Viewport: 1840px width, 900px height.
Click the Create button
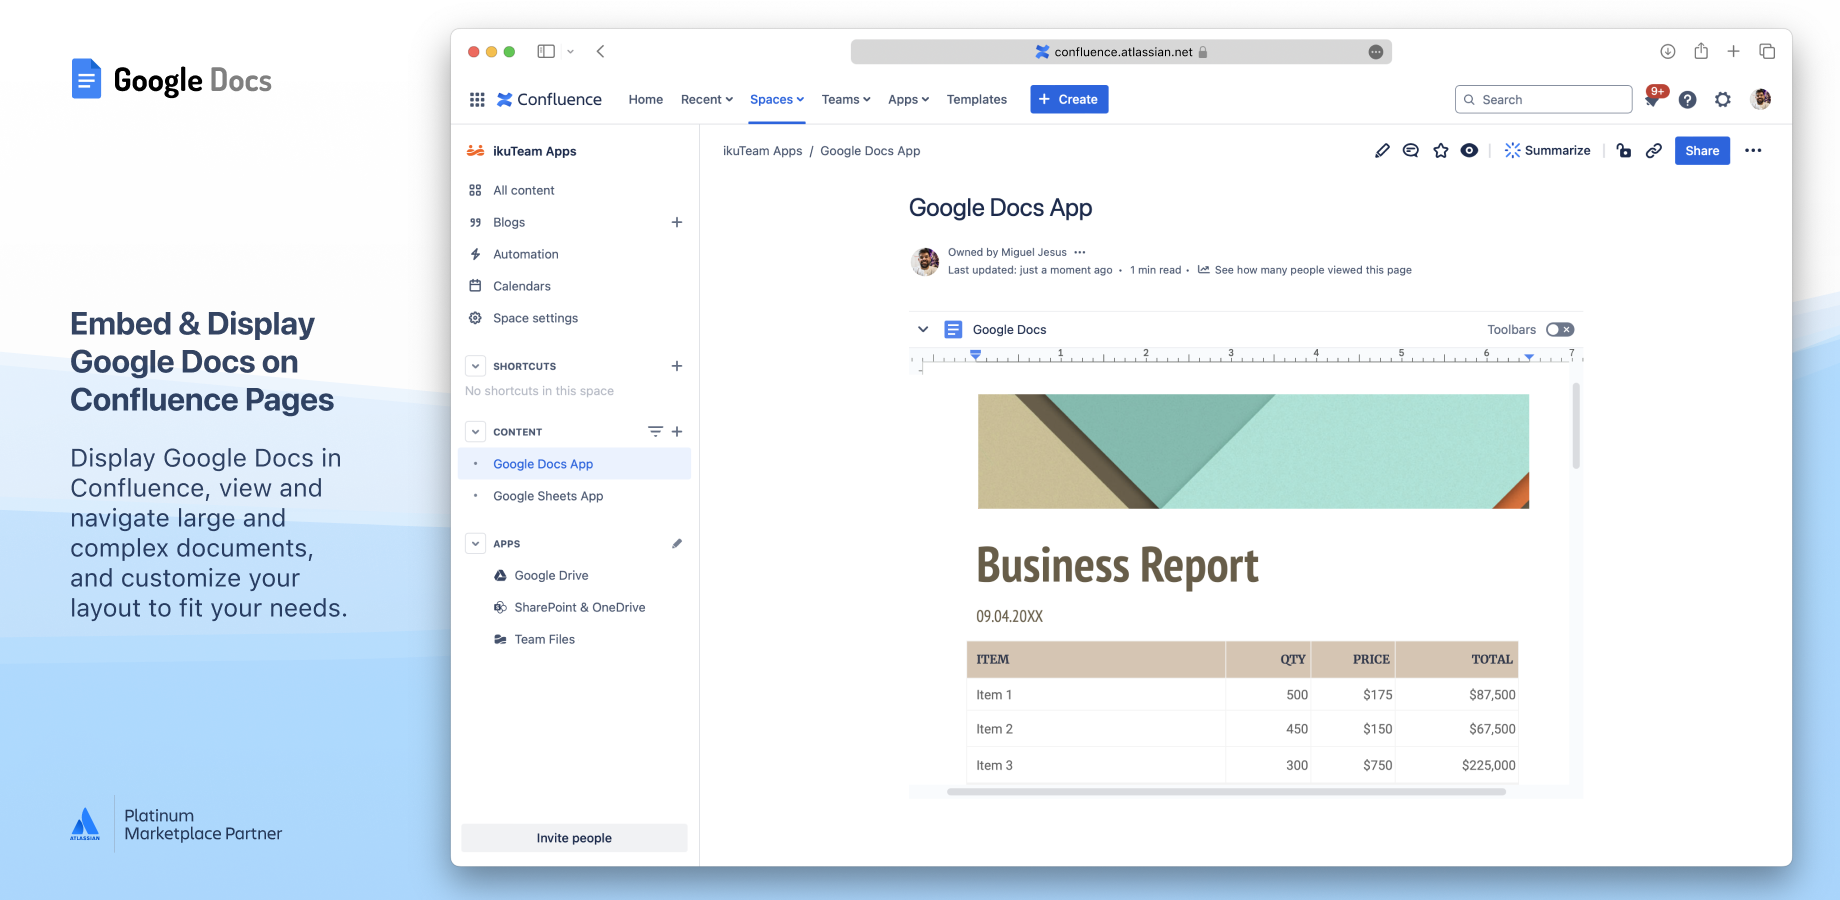[1069, 99]
